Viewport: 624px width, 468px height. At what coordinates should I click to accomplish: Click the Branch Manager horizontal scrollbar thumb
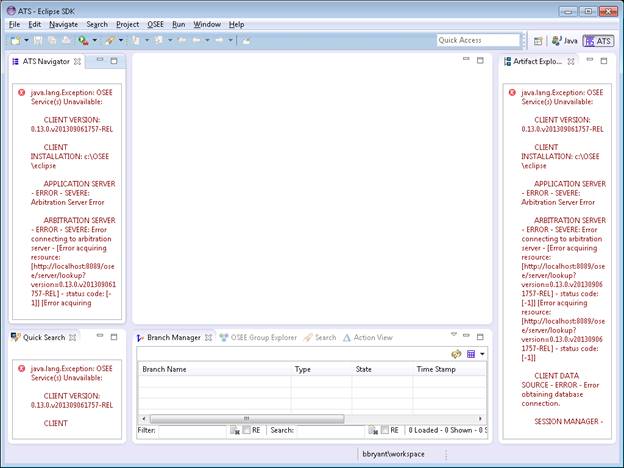[x=247, y=419]
